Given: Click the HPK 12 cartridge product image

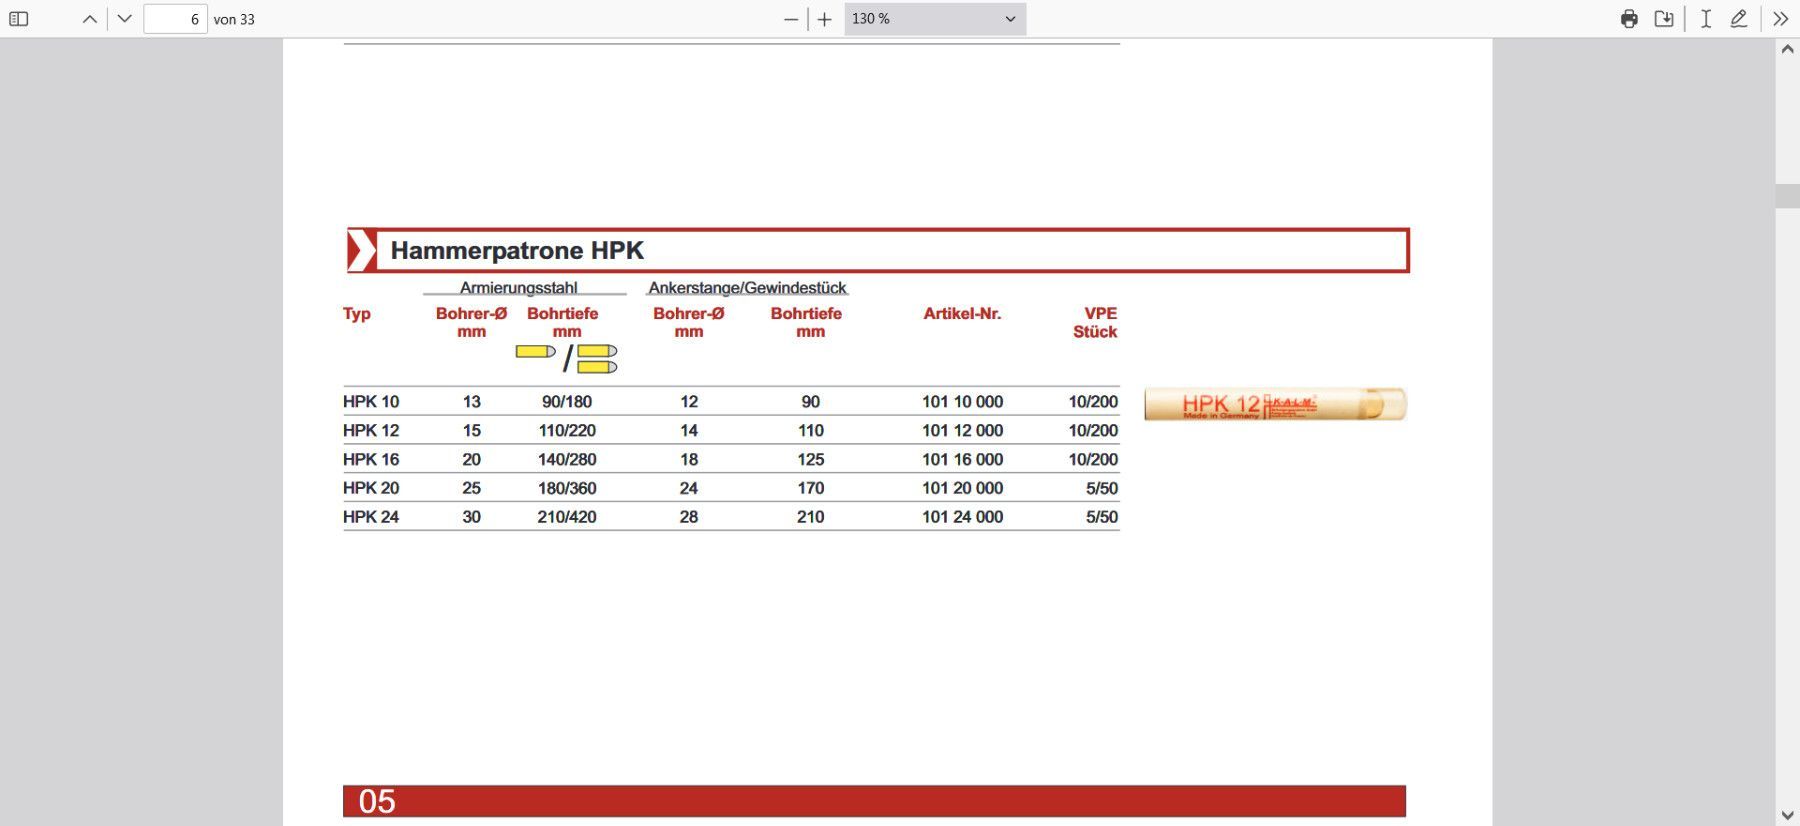Looking at the screenshot, I should [x=1275, y=404].
